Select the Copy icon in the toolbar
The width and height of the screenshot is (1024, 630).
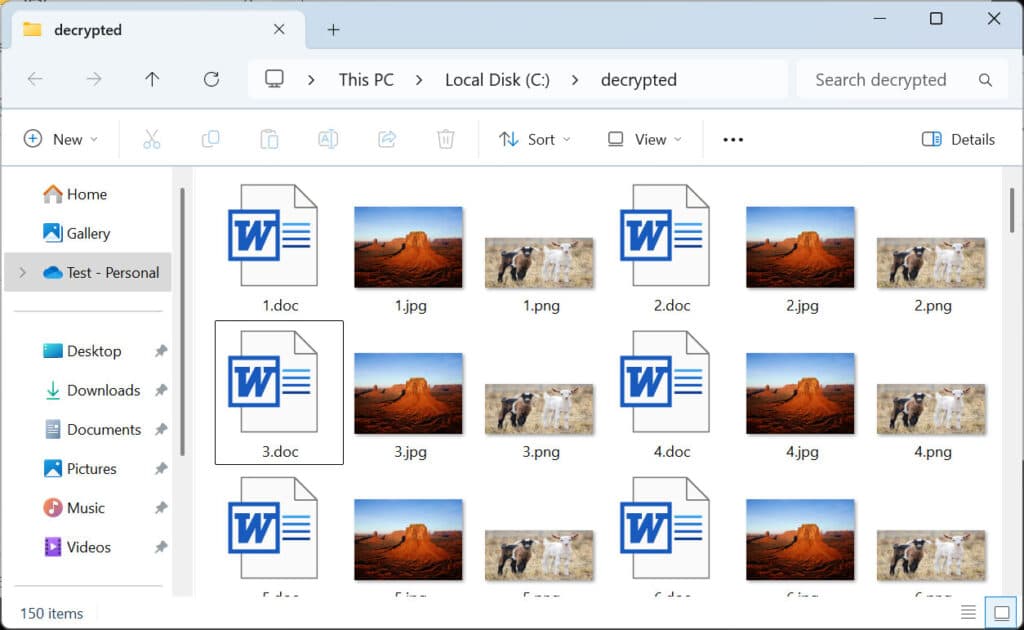click(x=210, y=139)
